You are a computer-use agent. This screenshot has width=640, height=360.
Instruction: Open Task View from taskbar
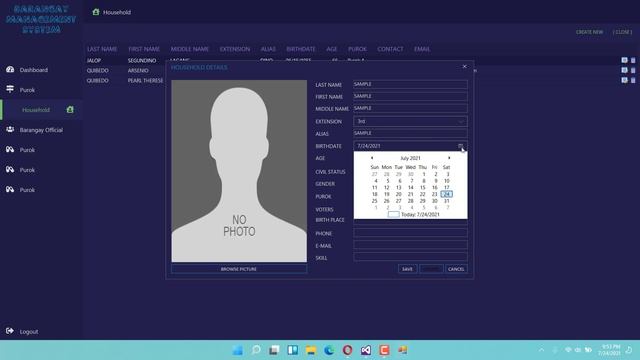click(x=274, y=350)
